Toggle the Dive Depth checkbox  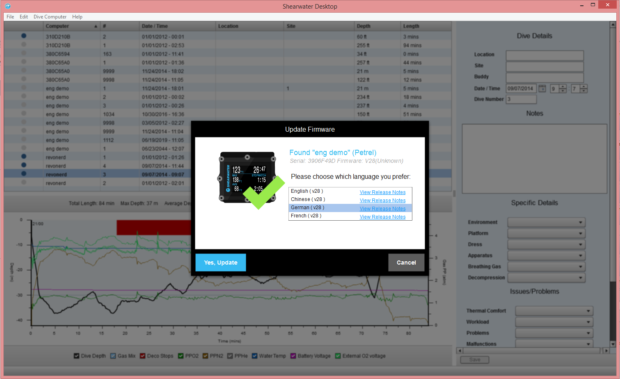76,356
